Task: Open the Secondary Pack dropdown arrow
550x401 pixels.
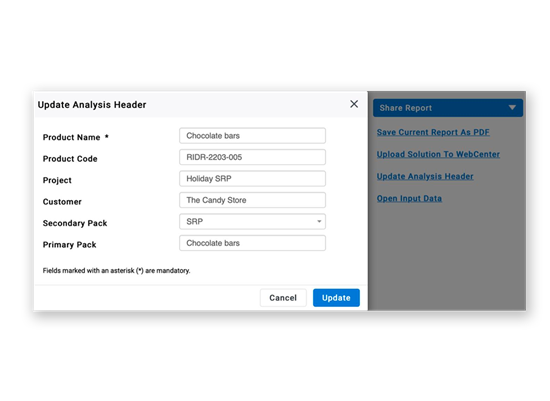Action: click(x=319, y=221)
